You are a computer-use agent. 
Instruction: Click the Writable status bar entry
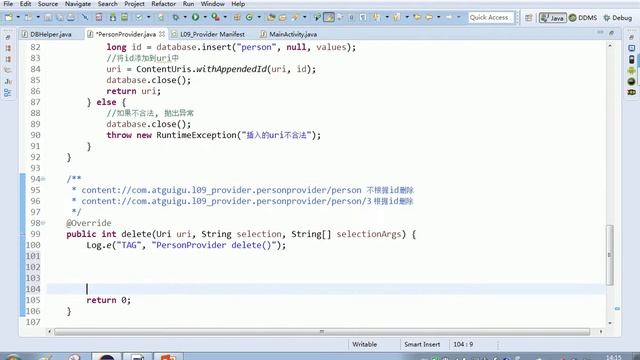(364, 344)
